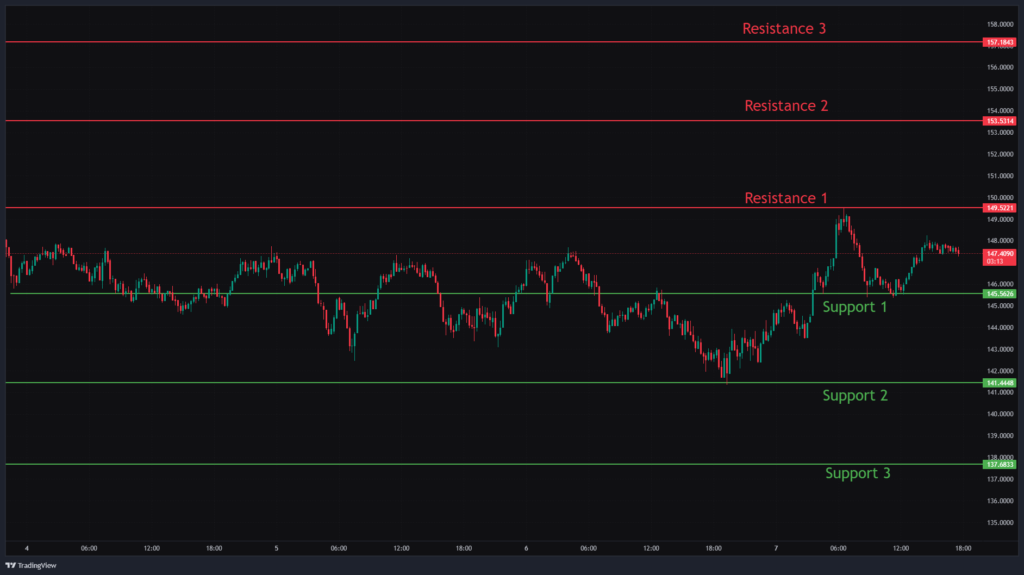Click the 157.1843 red price tag
Viewport: 1024px width, 575px height.
(1000, 43)
